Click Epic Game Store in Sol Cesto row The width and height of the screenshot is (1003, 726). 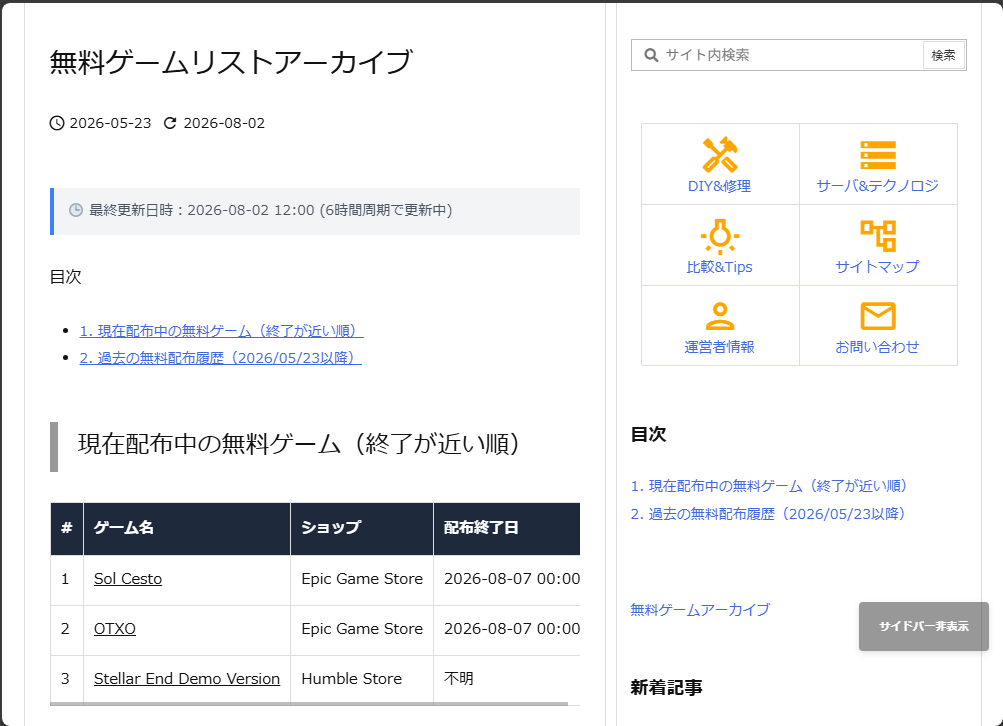coord(362,579)
